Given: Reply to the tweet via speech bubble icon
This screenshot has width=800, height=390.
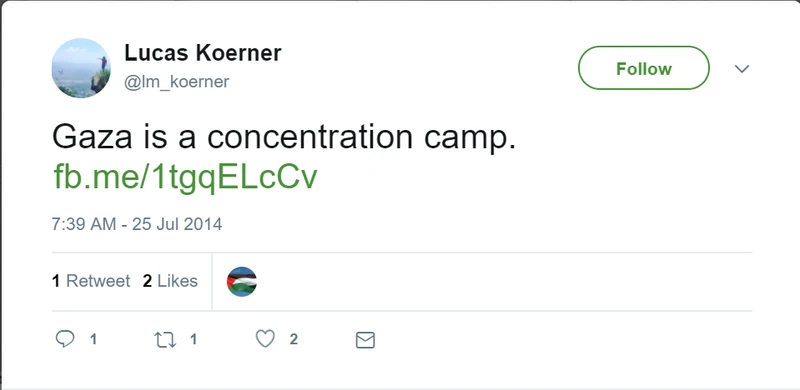Looking at the screenshot, I should [x=65, y=339].
